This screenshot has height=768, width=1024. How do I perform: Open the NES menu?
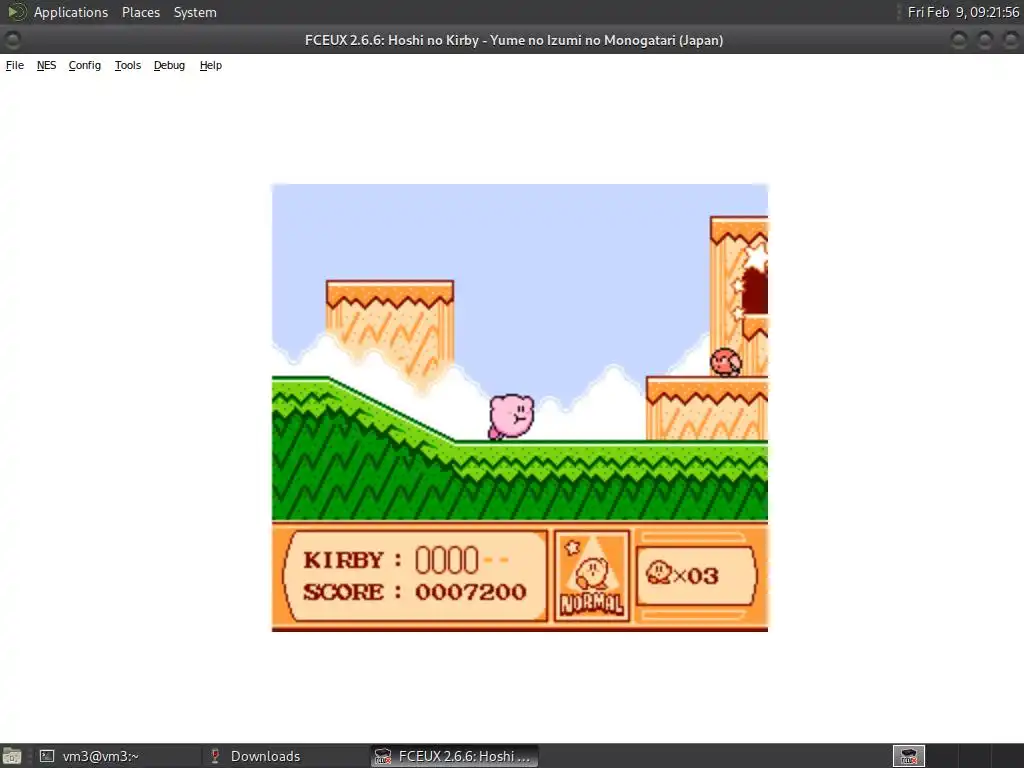pyautogui.click(x=46, y=65)
